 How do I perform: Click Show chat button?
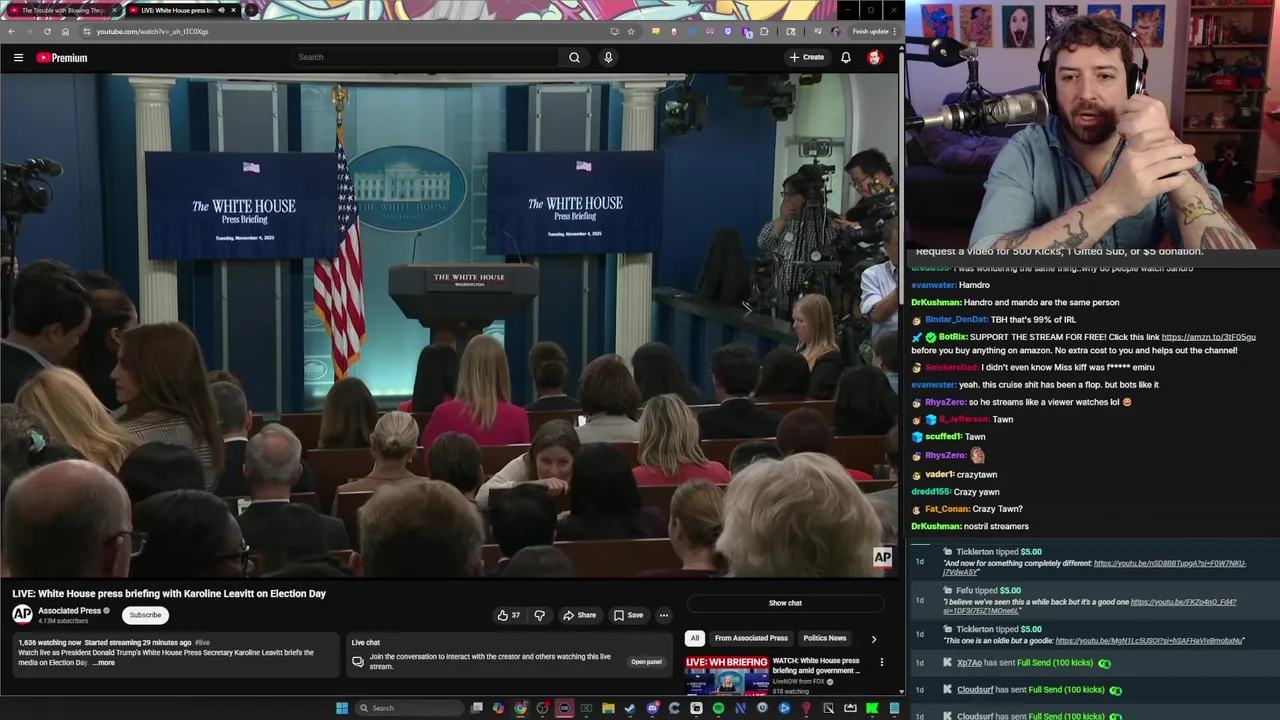click(785, 603)
